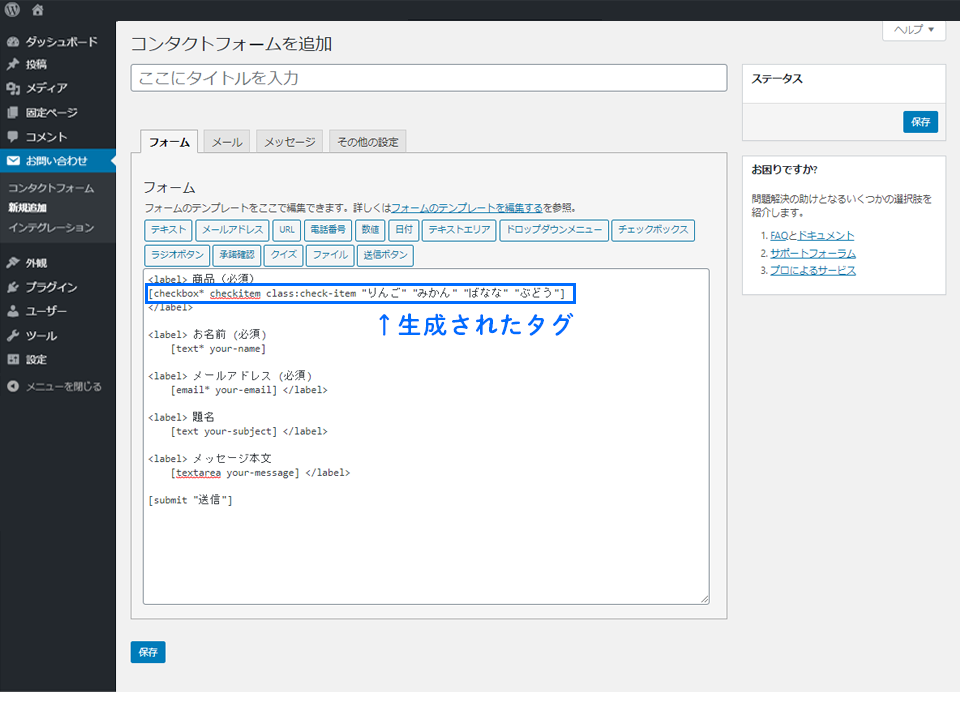The height and width of the screenshot is (707, 960).
Task: Open the プラグイン menu
Action: [x=51, y=287]
